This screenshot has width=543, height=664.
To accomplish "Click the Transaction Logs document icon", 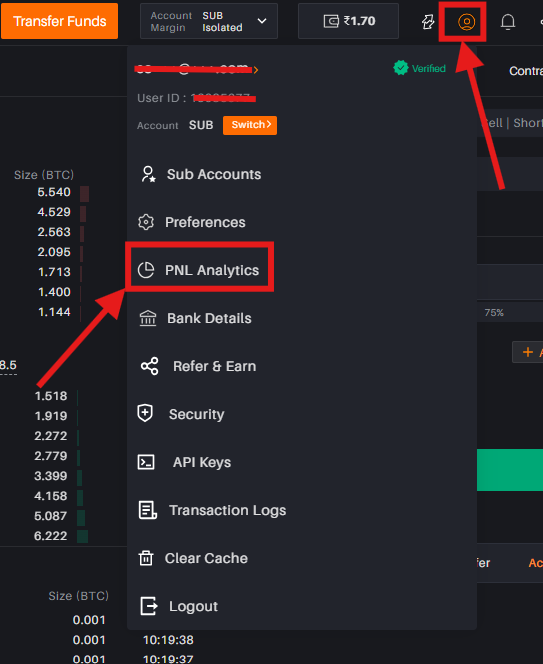I will click(148, 510).
